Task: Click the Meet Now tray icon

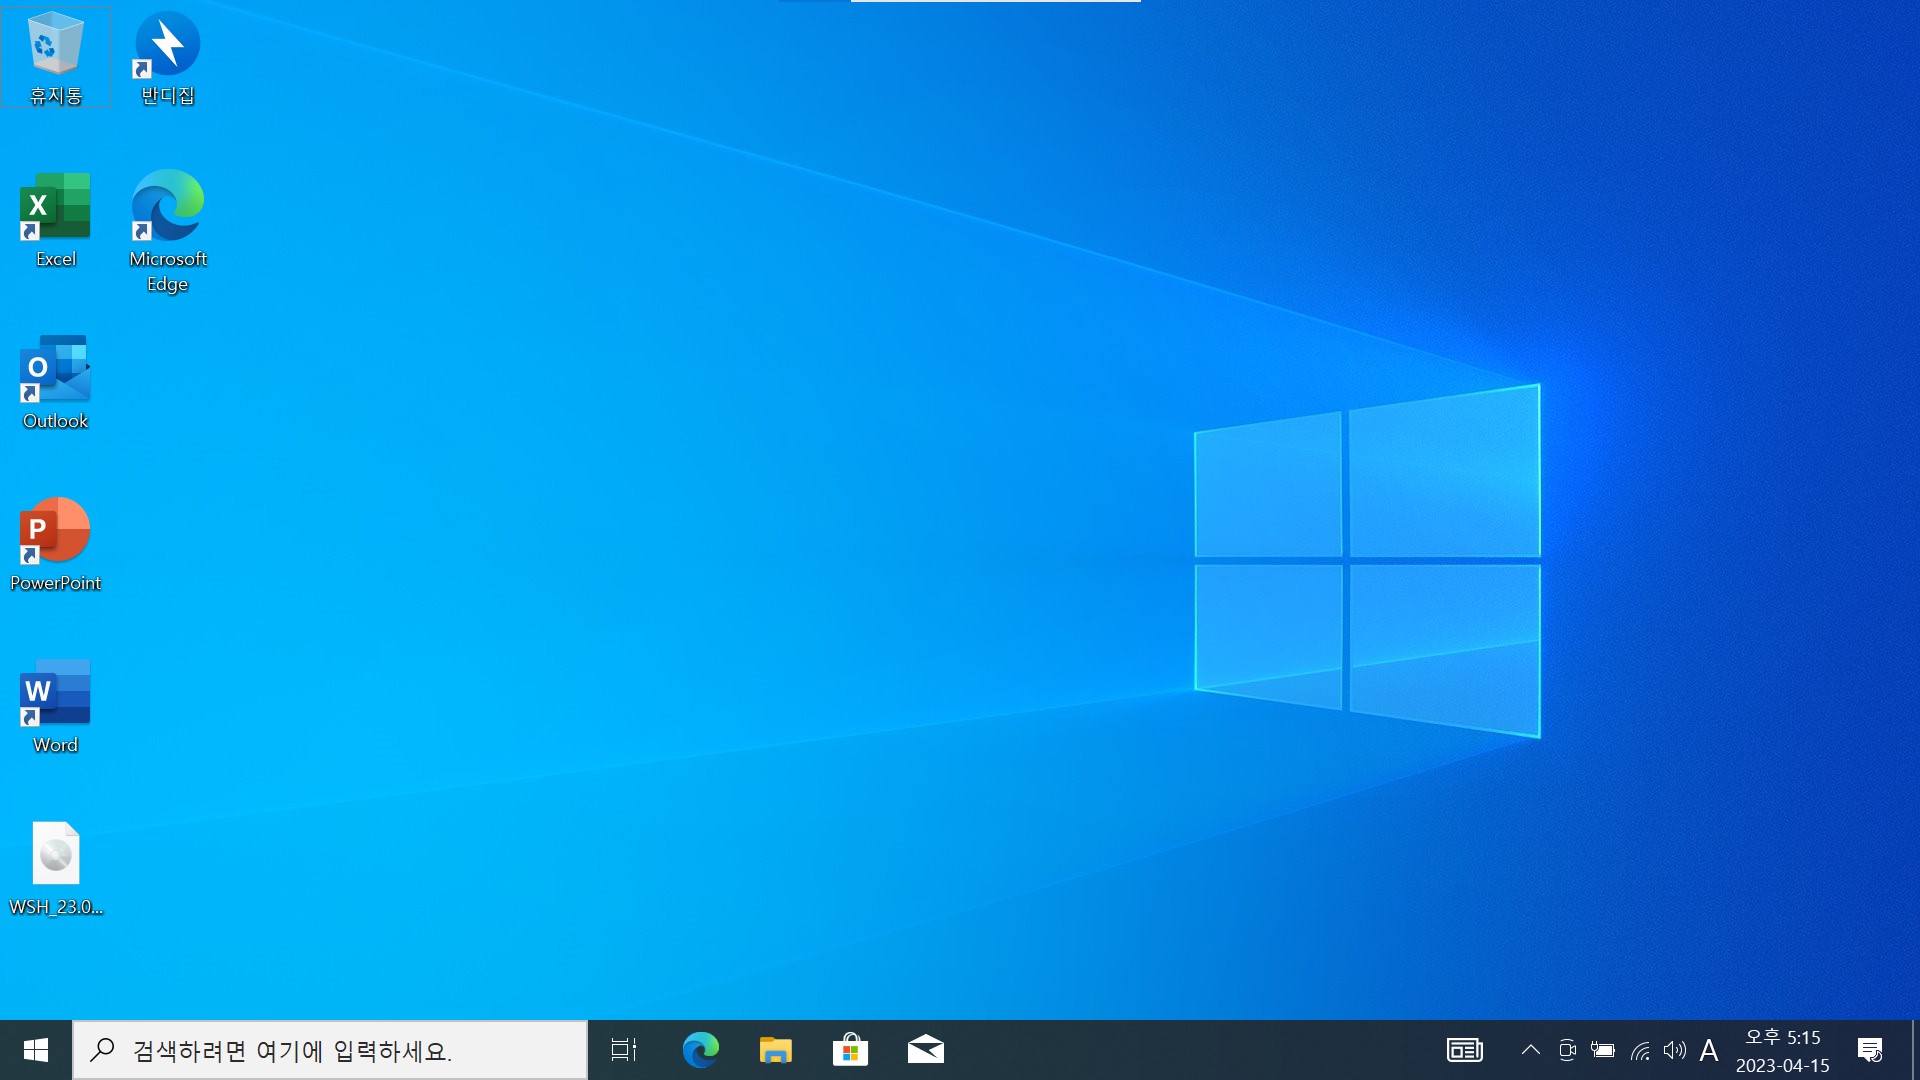Action: pyautogui.click(x=1567, y=1050)
